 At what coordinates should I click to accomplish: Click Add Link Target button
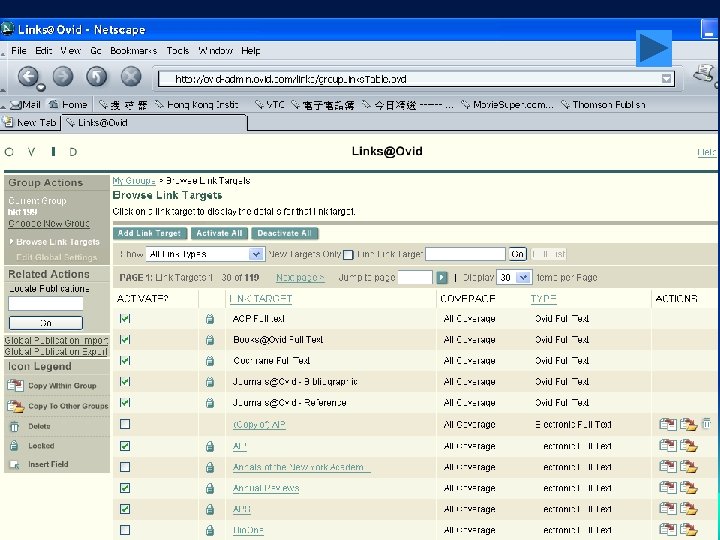click(x=150, y=233)
